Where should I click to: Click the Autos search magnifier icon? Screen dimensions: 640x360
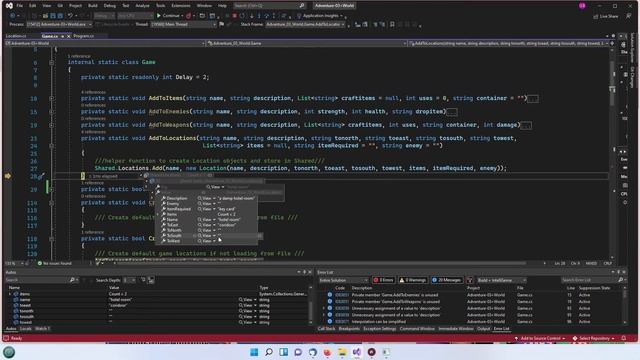click(x=72, y=280)
